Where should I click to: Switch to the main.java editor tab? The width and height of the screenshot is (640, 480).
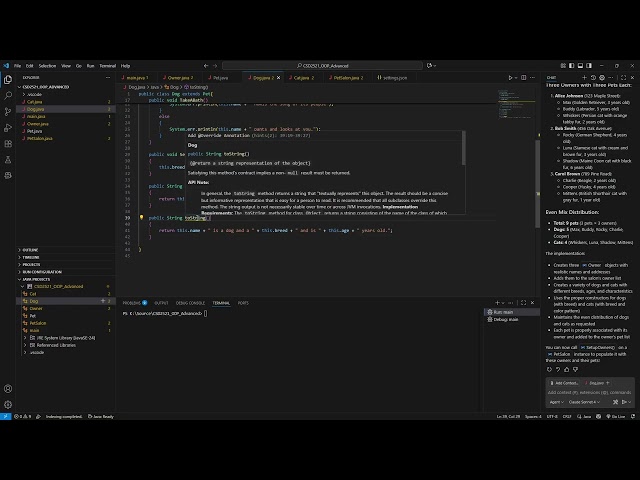pos(137,78)
